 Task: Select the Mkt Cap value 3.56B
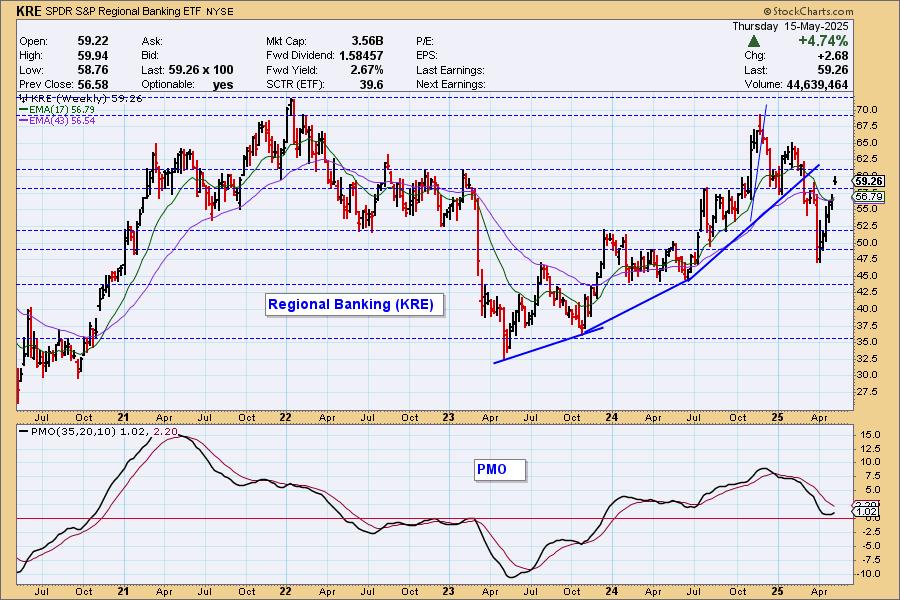coord(367,41)
